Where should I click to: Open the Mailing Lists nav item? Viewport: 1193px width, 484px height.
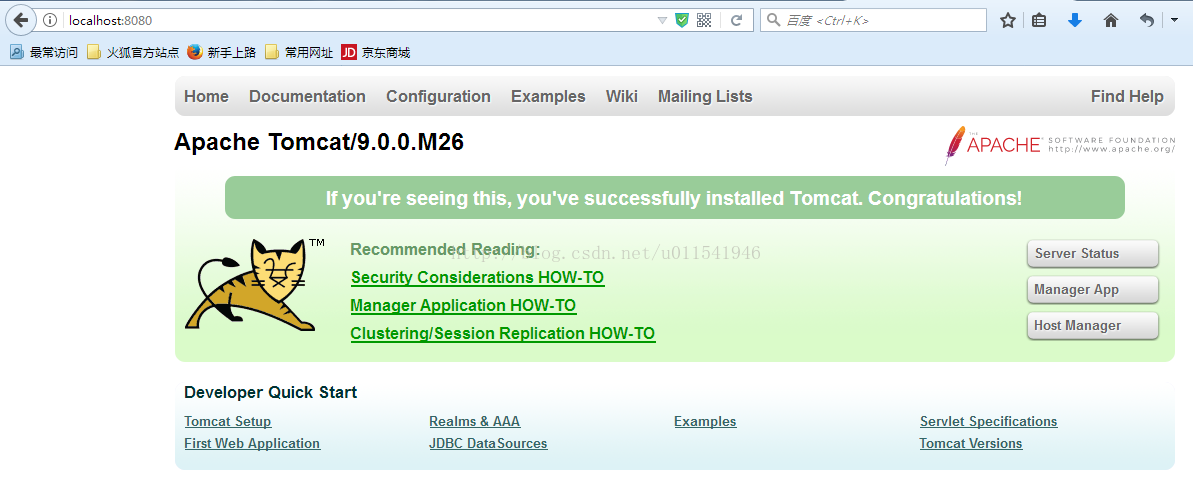[x=705, y=97]
